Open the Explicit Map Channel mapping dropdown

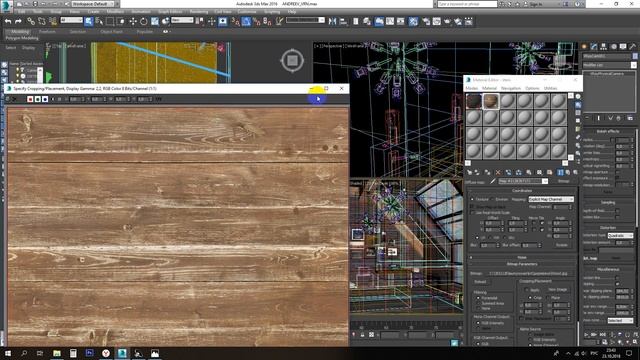551,199
